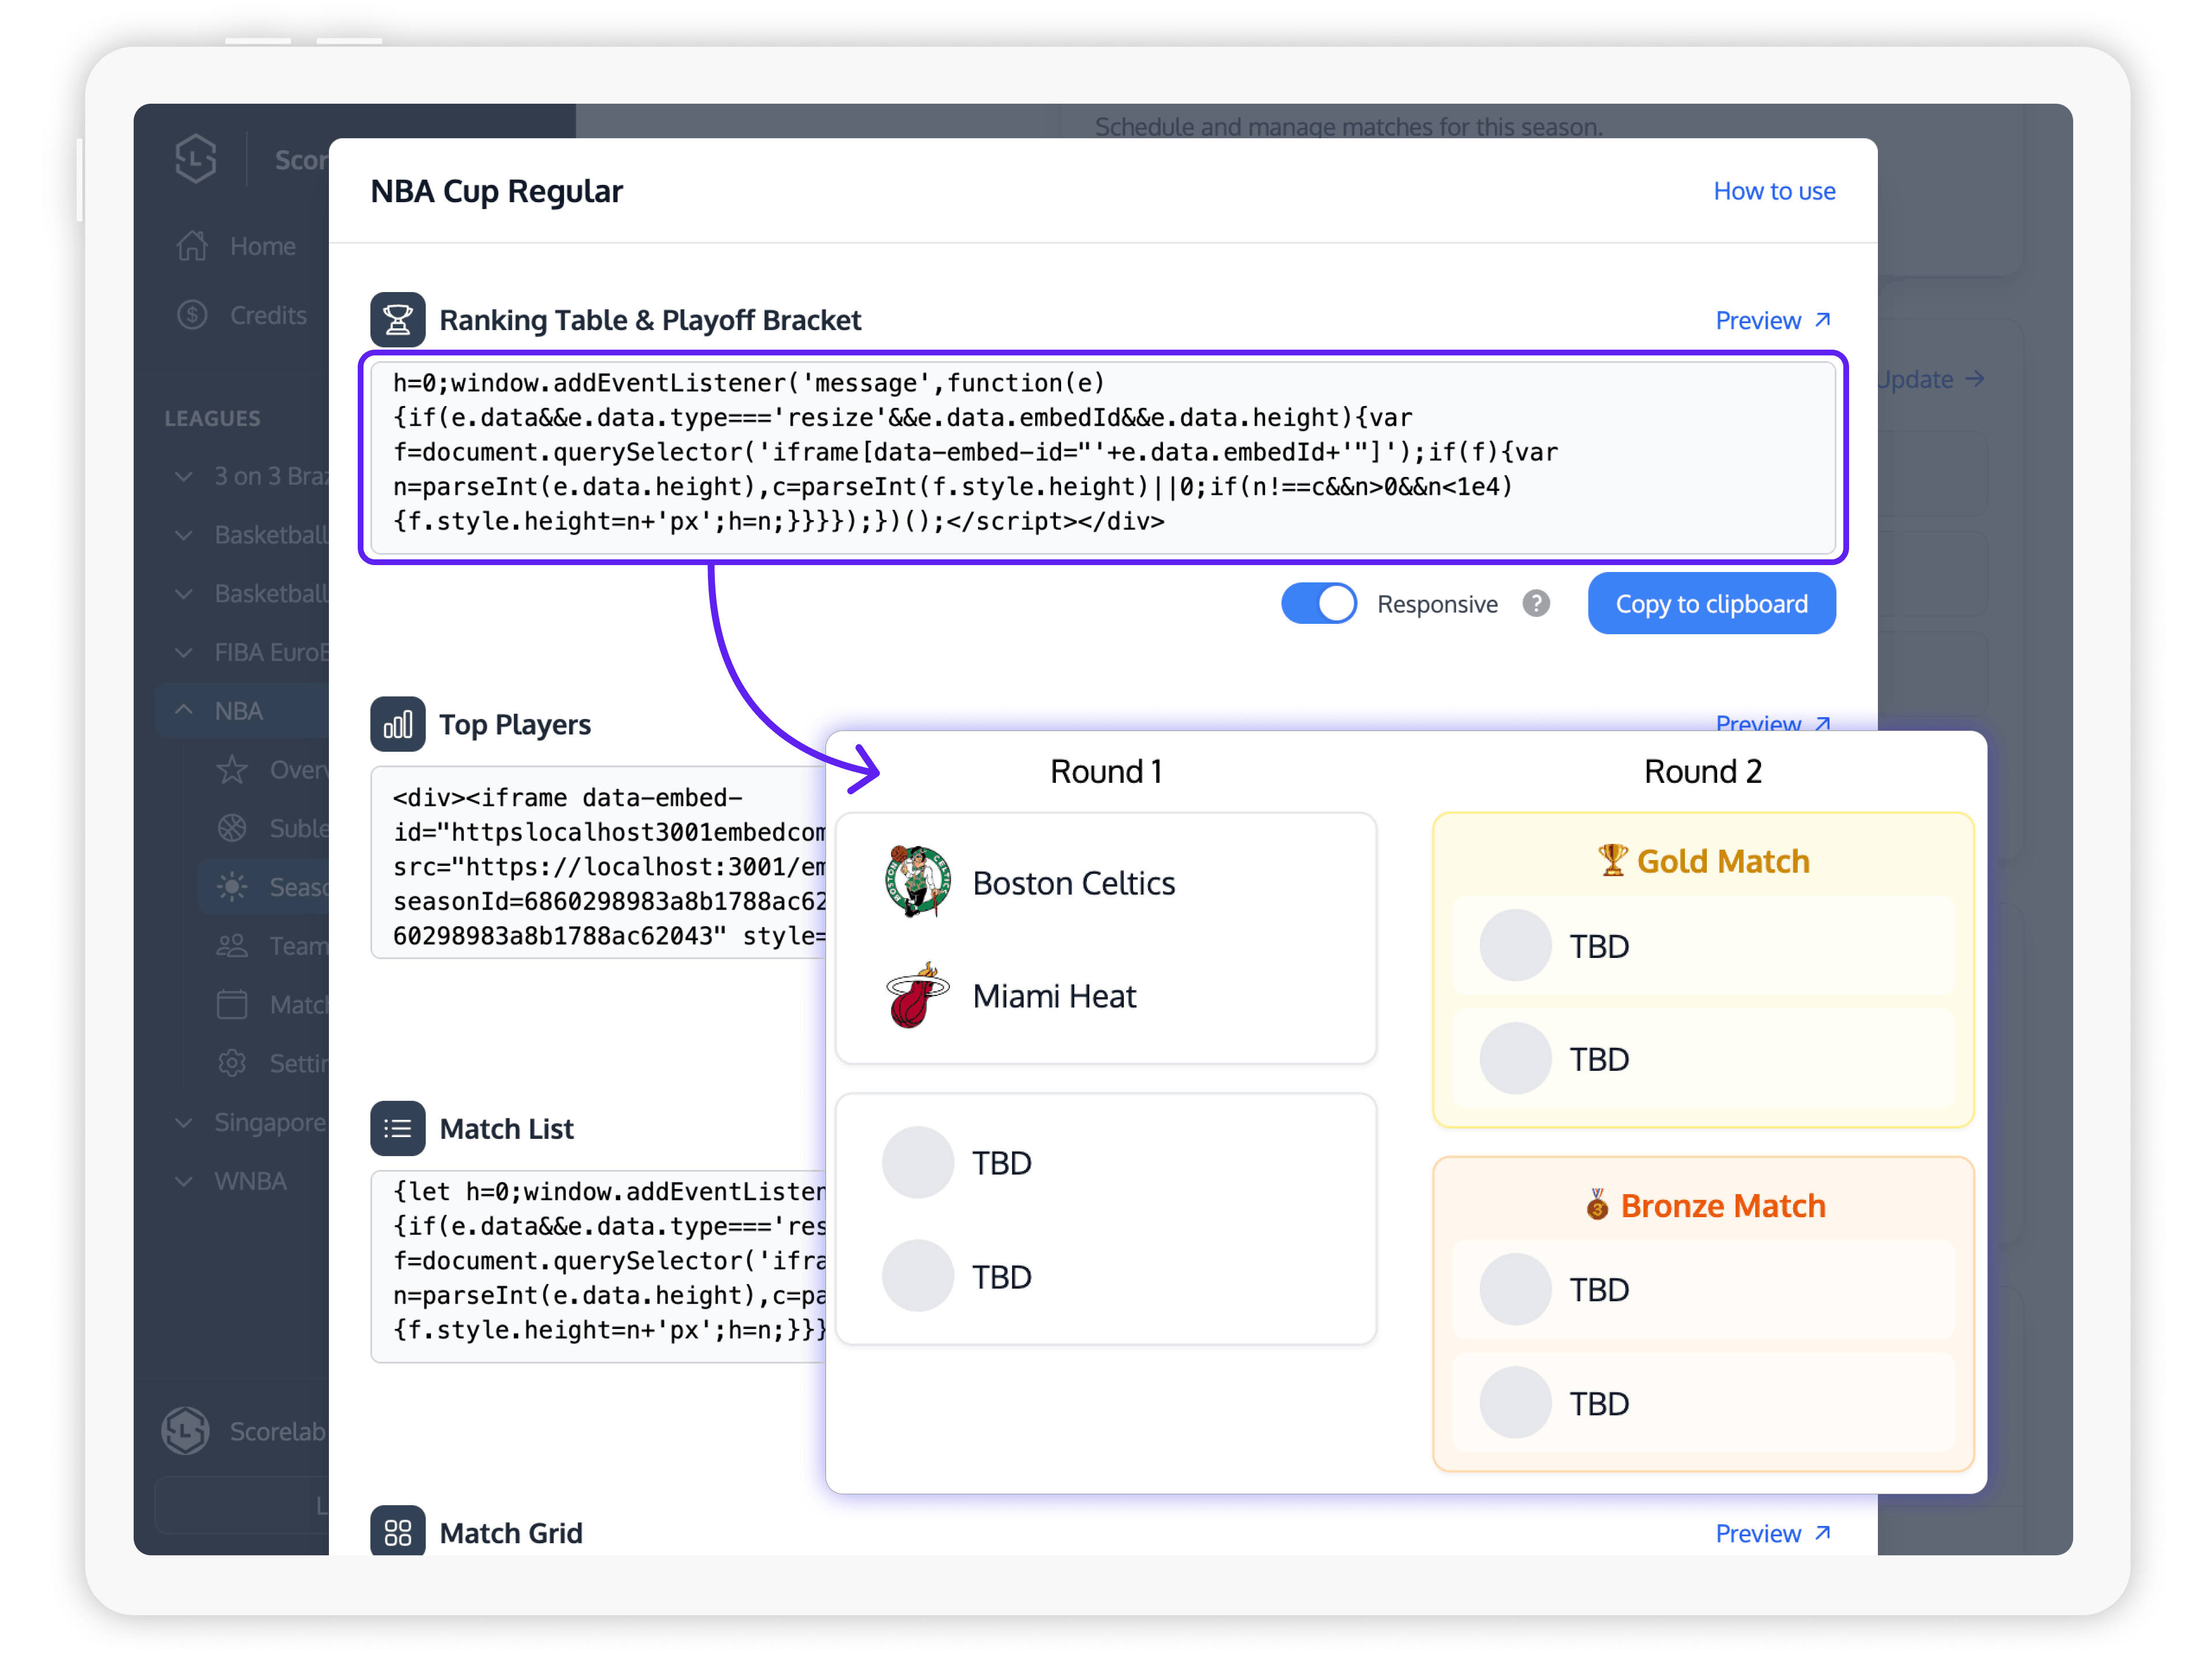The height and width of the screenshot is (1659, 2212).
Task: Open the How to use link
Action: 1775,191
